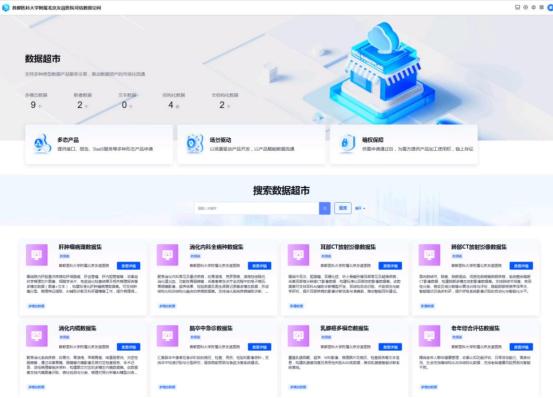Click the outlined reset button next to search
The image size is (553, 398).
[x=343, y=208]
